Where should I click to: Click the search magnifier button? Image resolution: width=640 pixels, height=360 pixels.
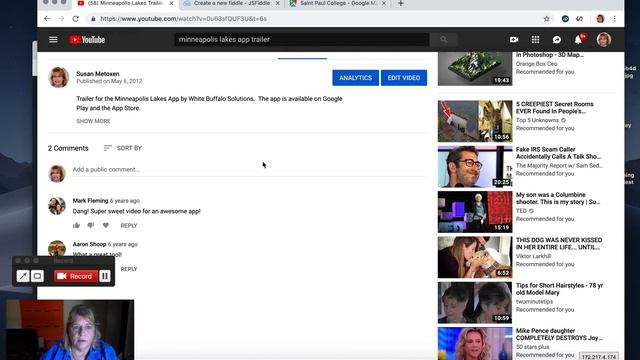(x=444, y=40)
